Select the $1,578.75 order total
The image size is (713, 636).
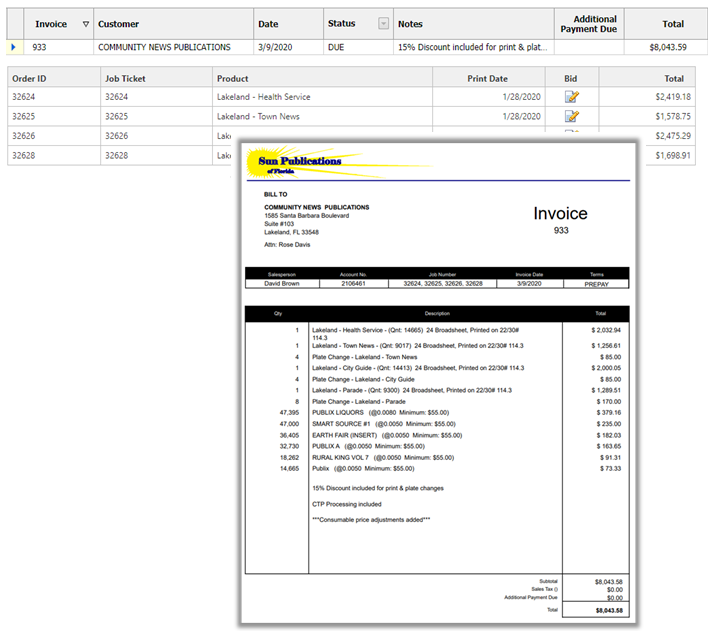[x=647, y=116]
